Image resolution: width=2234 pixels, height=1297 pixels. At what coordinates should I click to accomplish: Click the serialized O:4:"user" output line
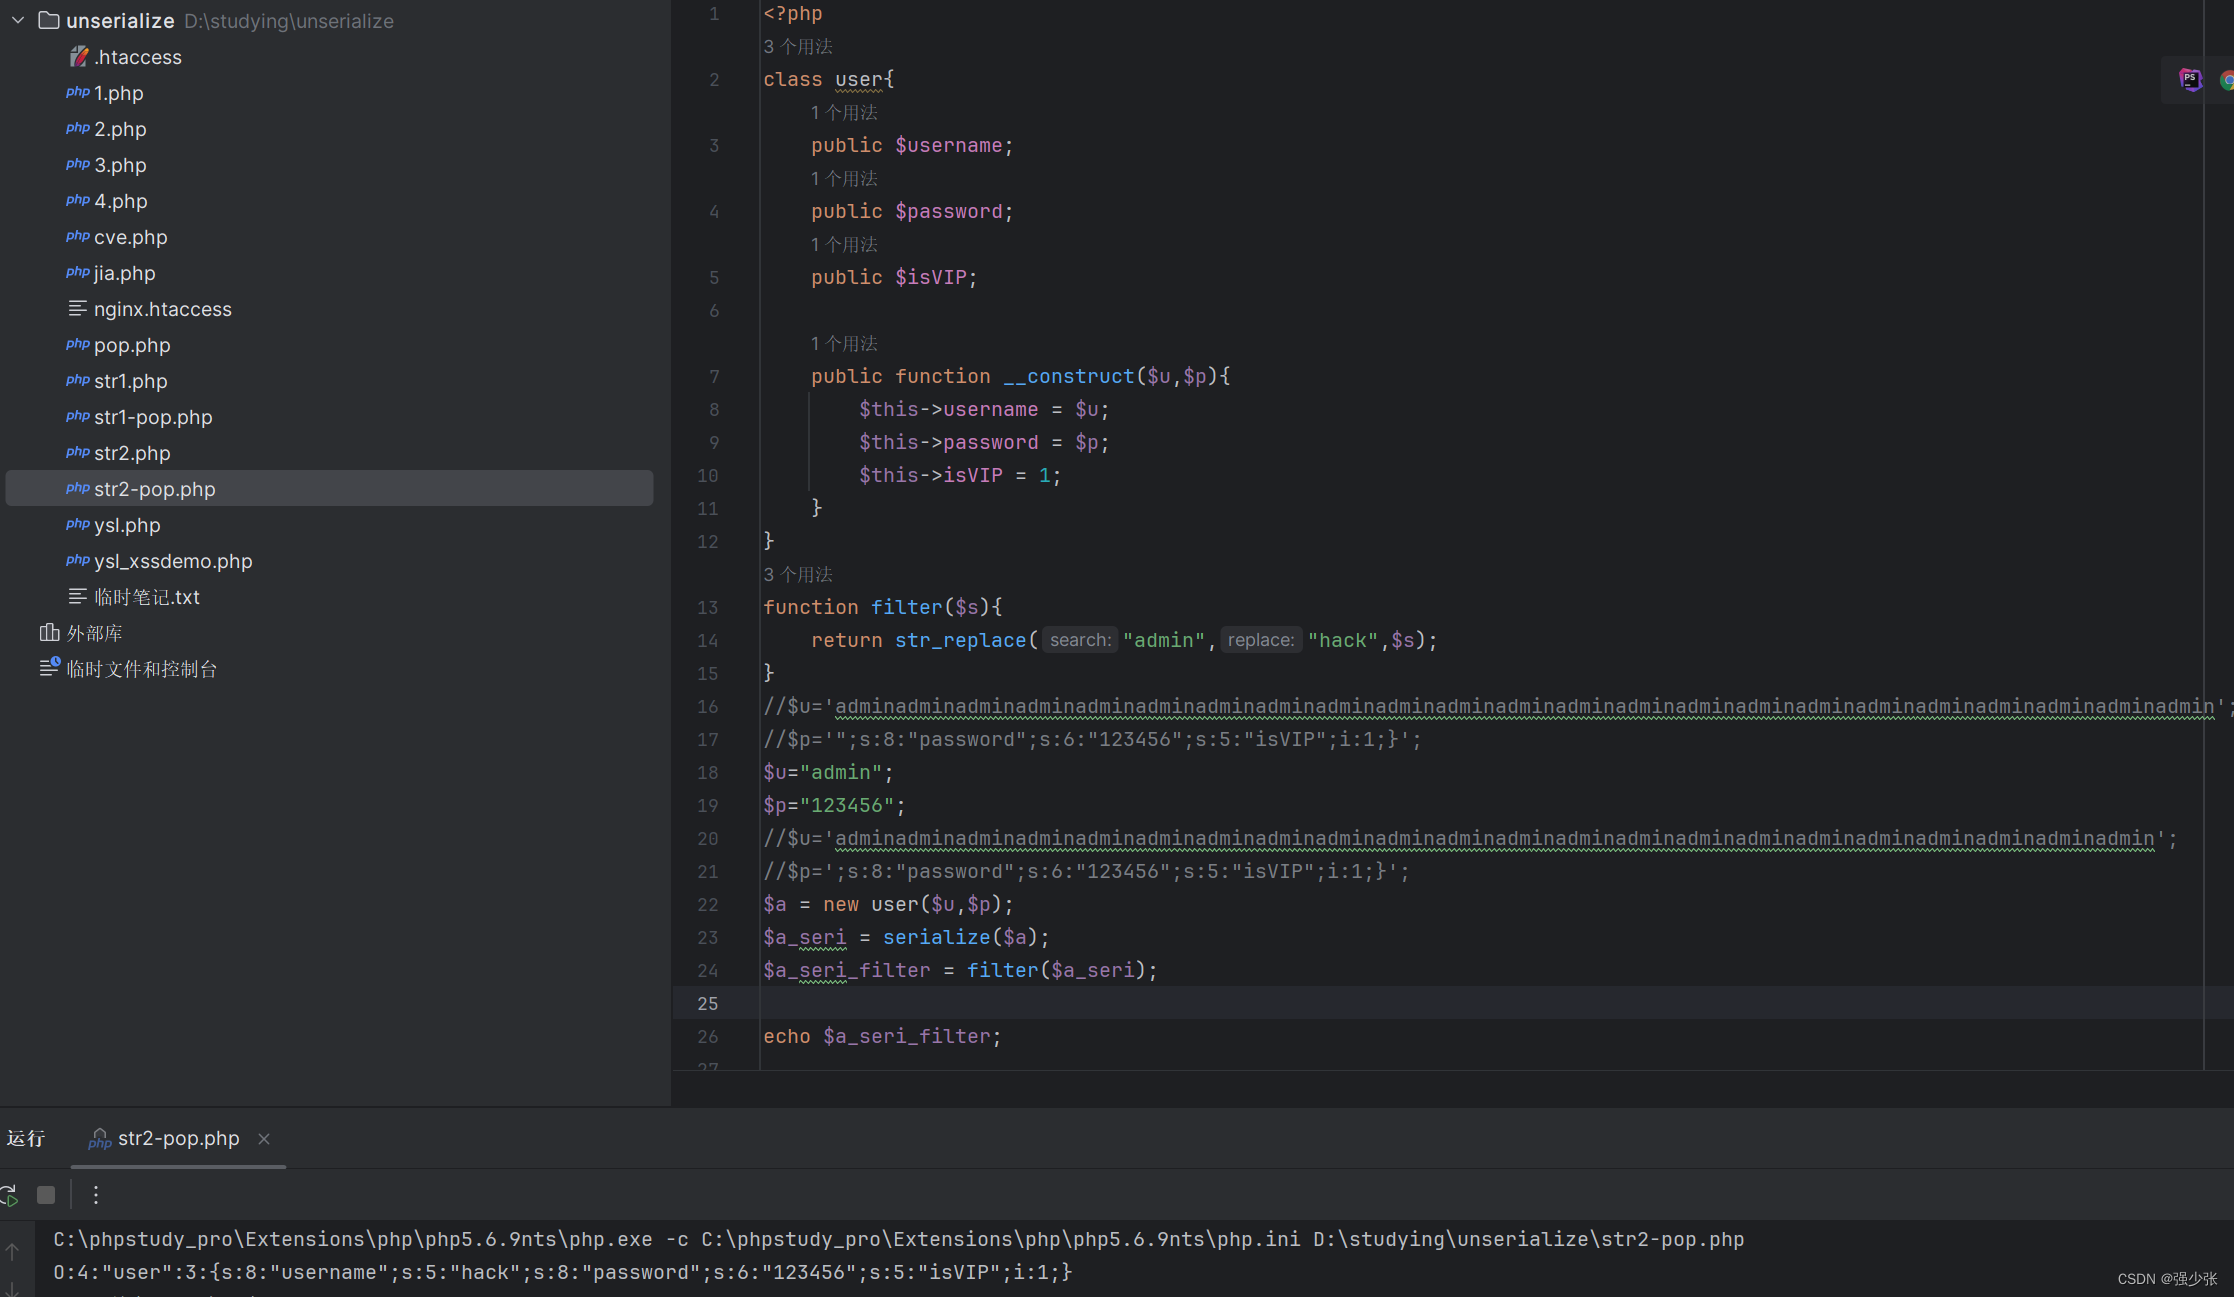coord(562,1272)
